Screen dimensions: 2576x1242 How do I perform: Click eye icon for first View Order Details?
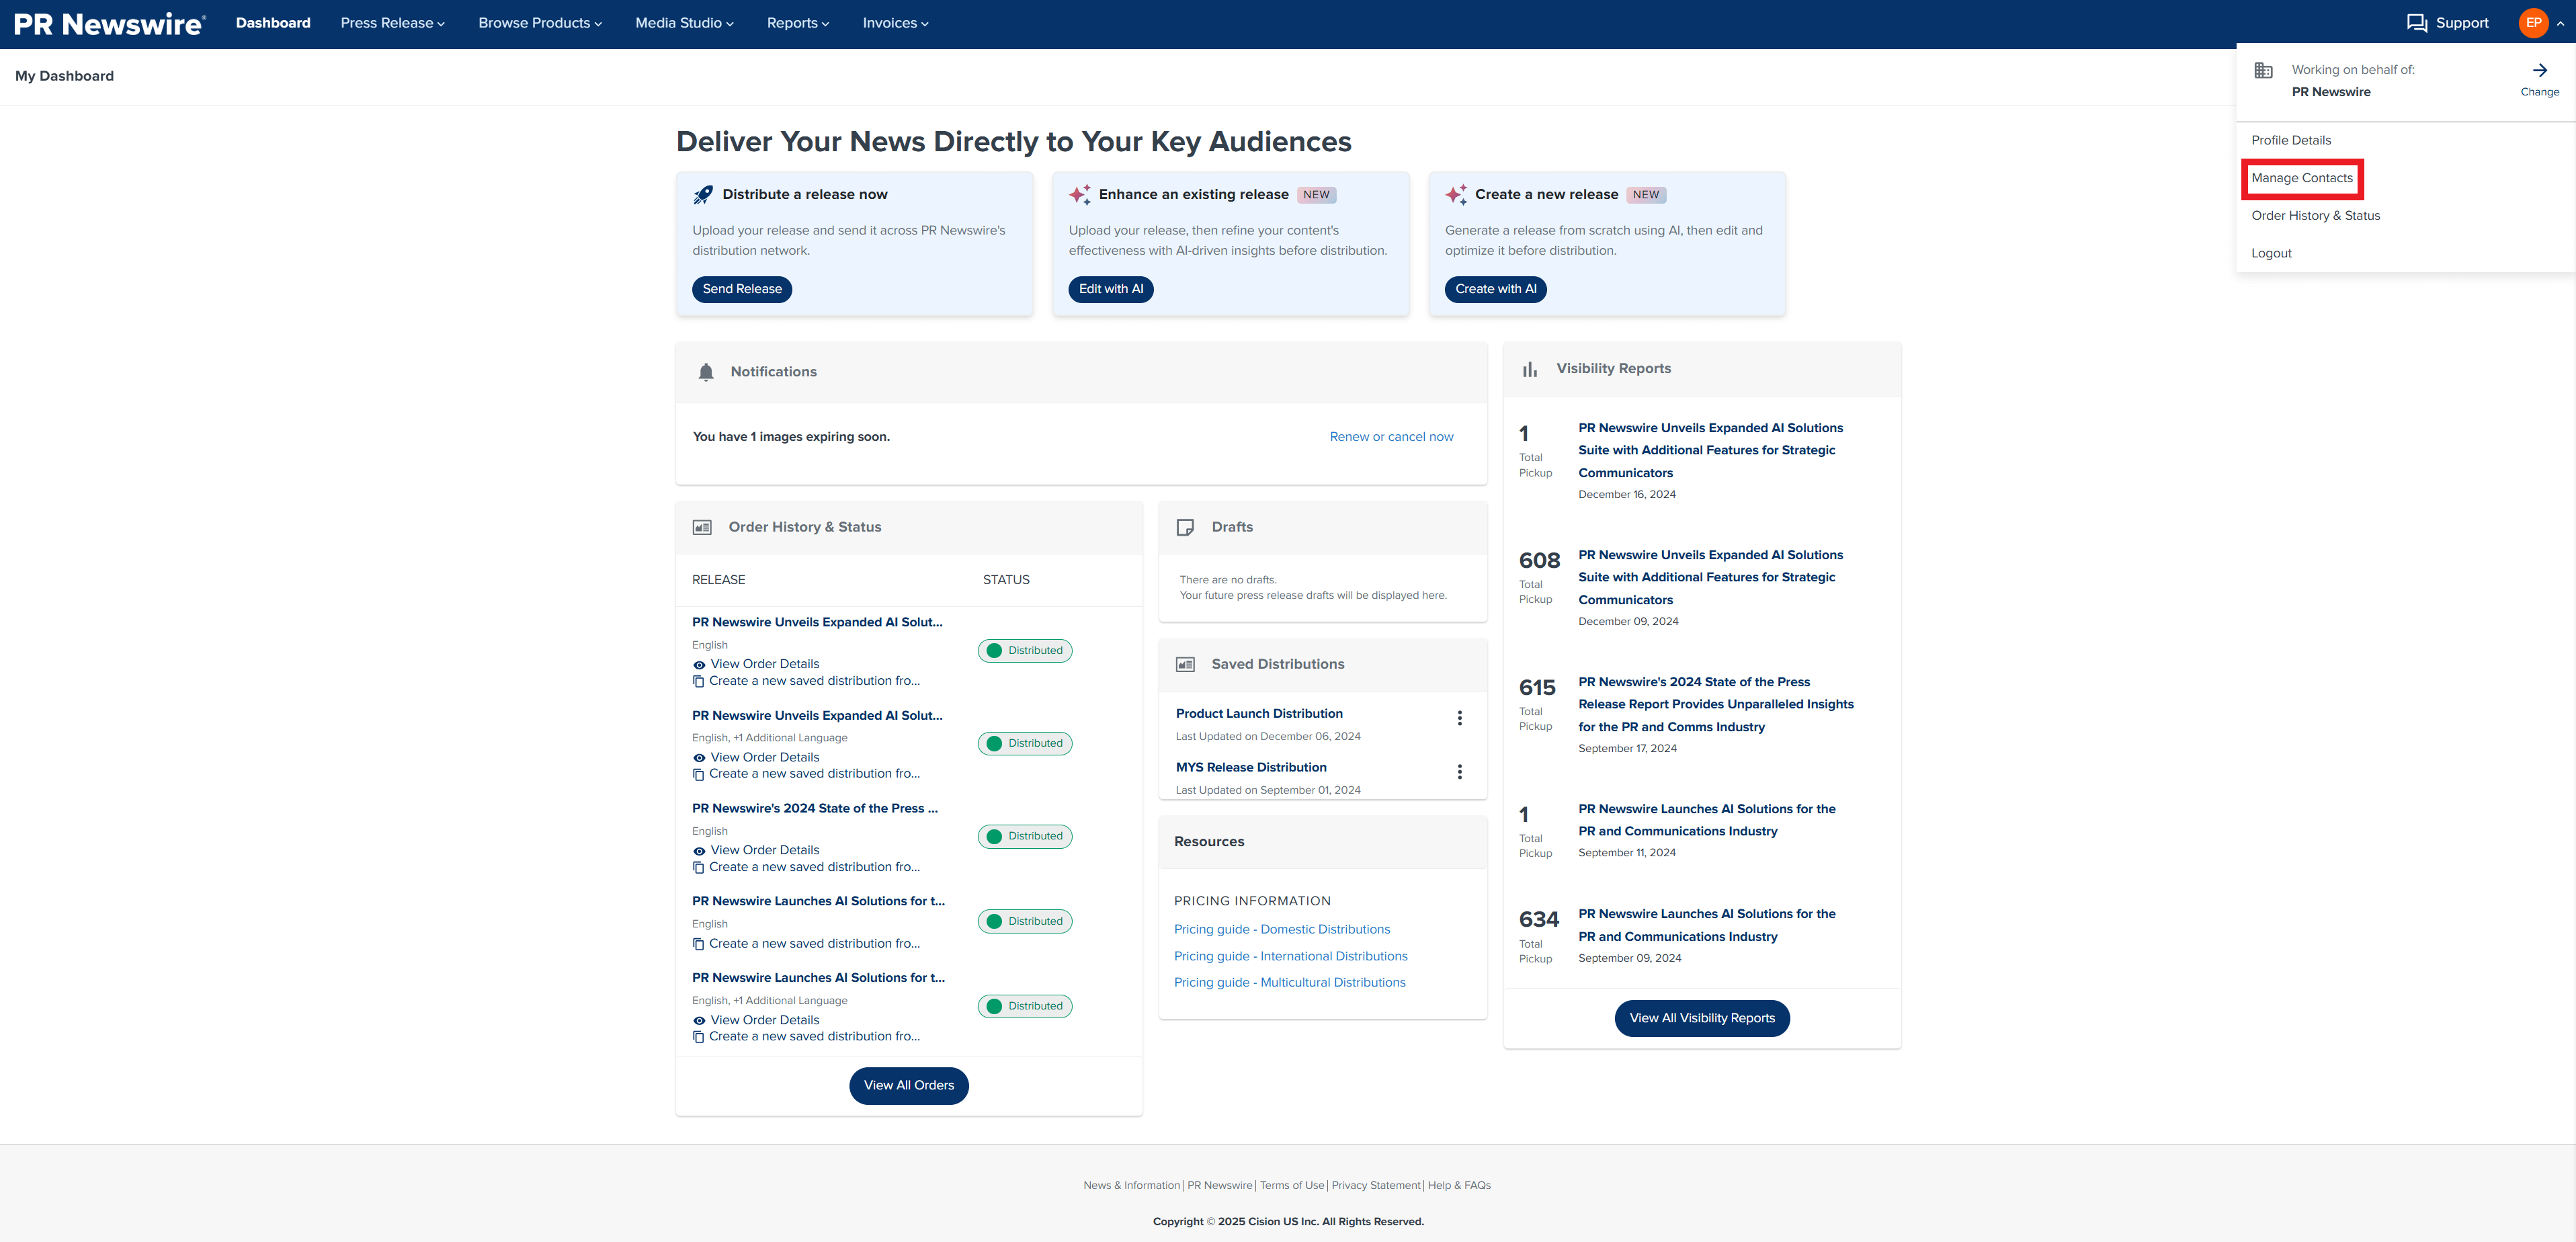pyautogui.click(x=699, y=665)
